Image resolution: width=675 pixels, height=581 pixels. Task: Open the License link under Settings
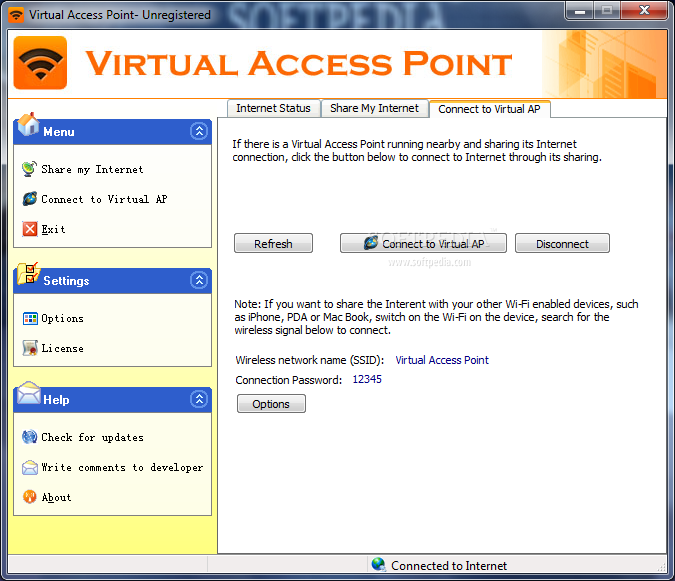click(x=62, y=349)
